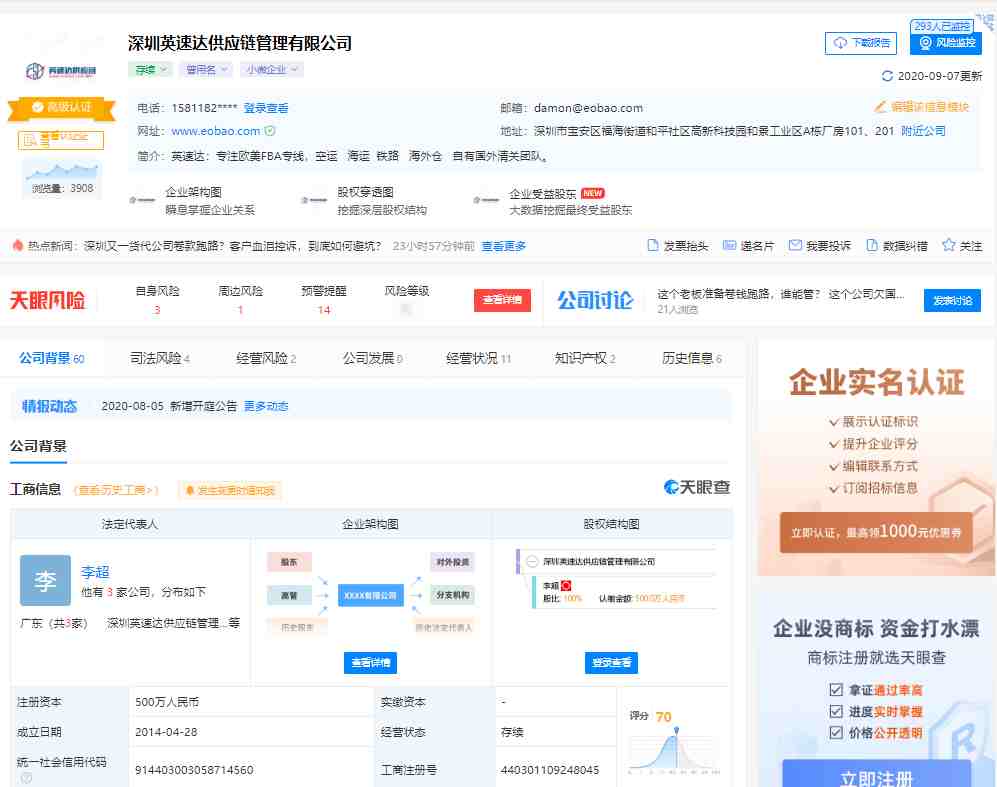The width and height of the screenshot is (997, 787).
Task: Click the 自身风险 count 3
Action: point(157,310)
